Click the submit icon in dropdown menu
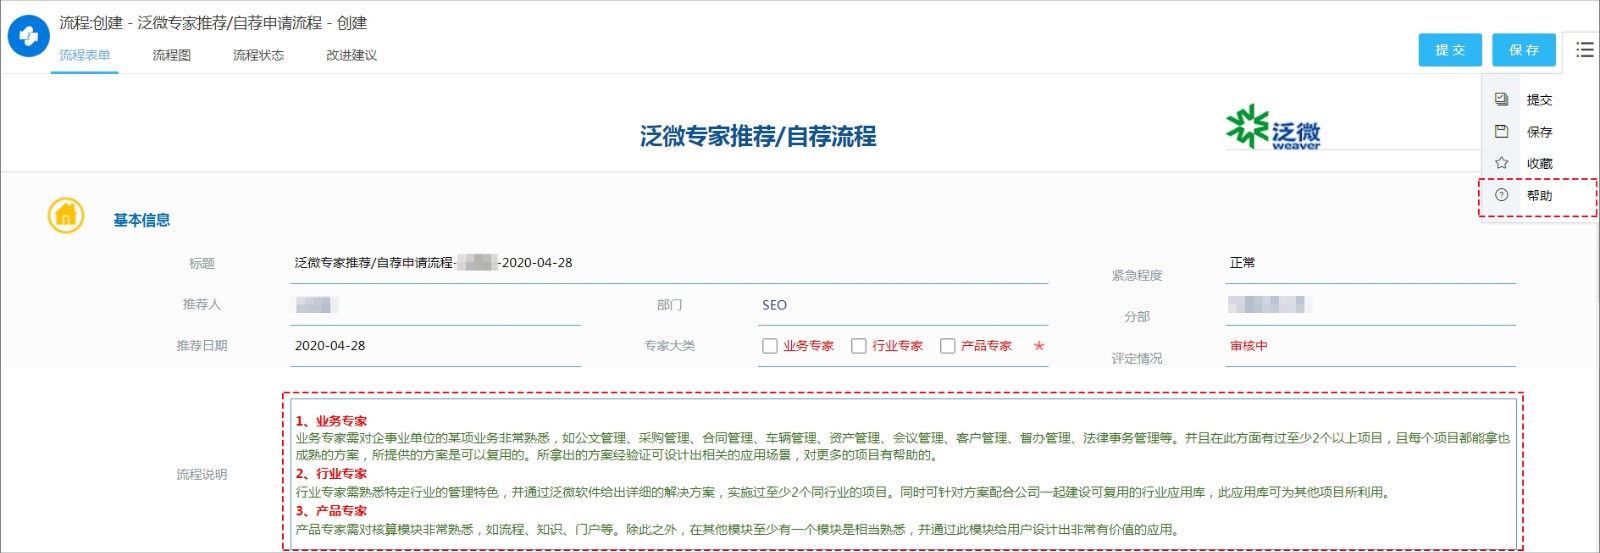The height and width of the screenshot is (553, 1600). pyautogui.click(x=1501, y=99)
